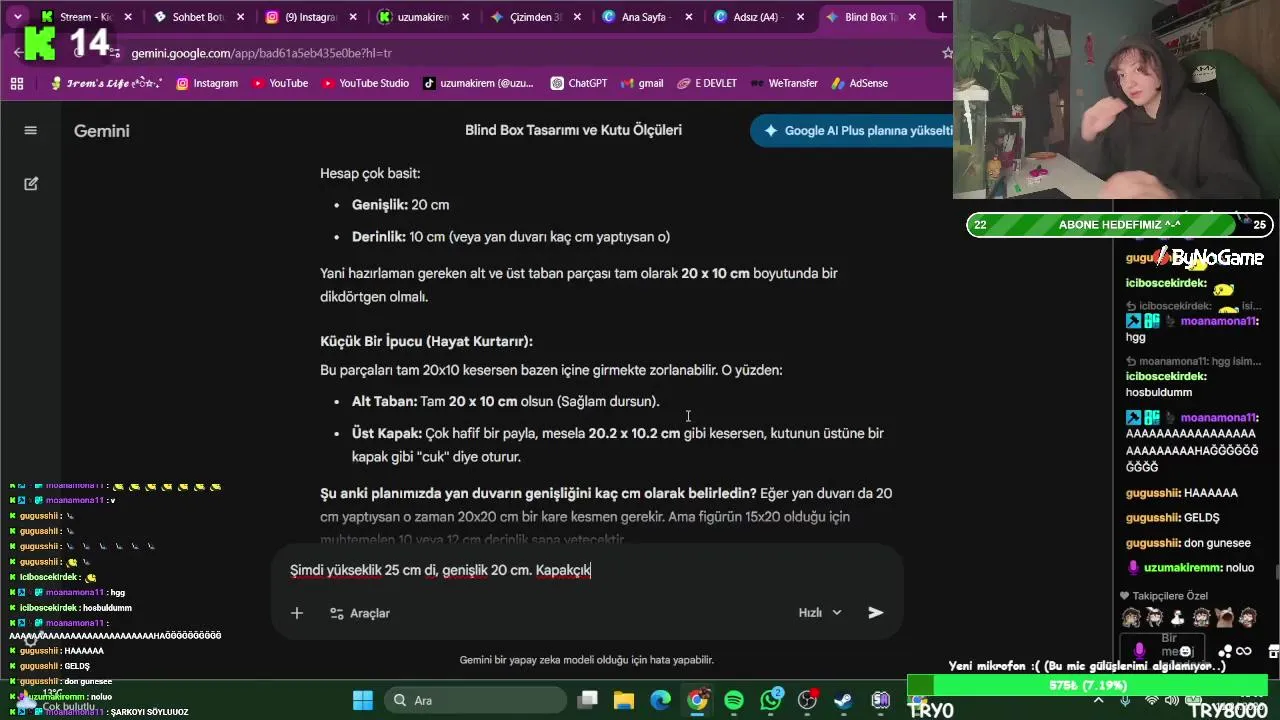Start a new chat with the compose icon
1280x720 pixels.
click(30, 184)
